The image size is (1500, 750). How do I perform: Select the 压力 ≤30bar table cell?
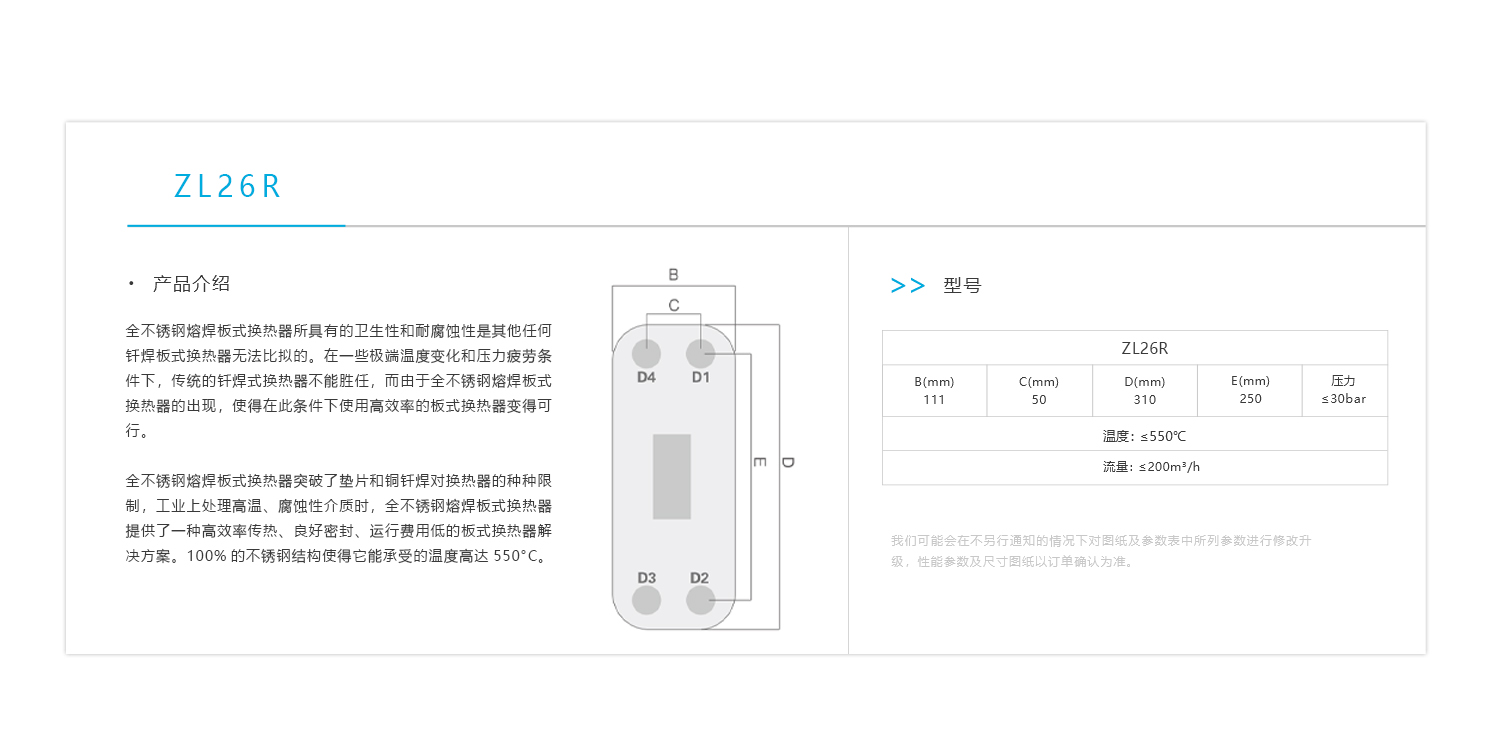[x=1343, y=390]
